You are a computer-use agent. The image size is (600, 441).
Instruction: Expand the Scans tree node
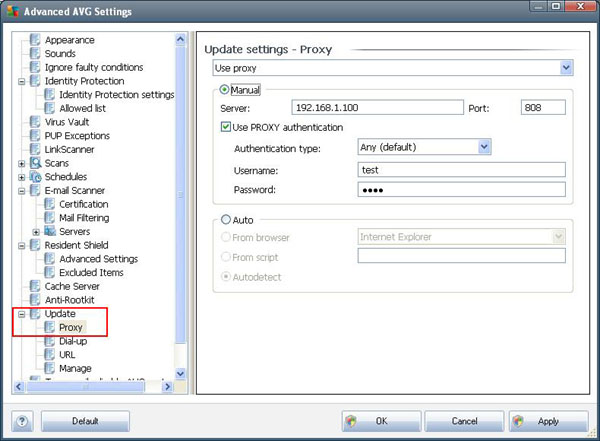(x=22, y=164)
